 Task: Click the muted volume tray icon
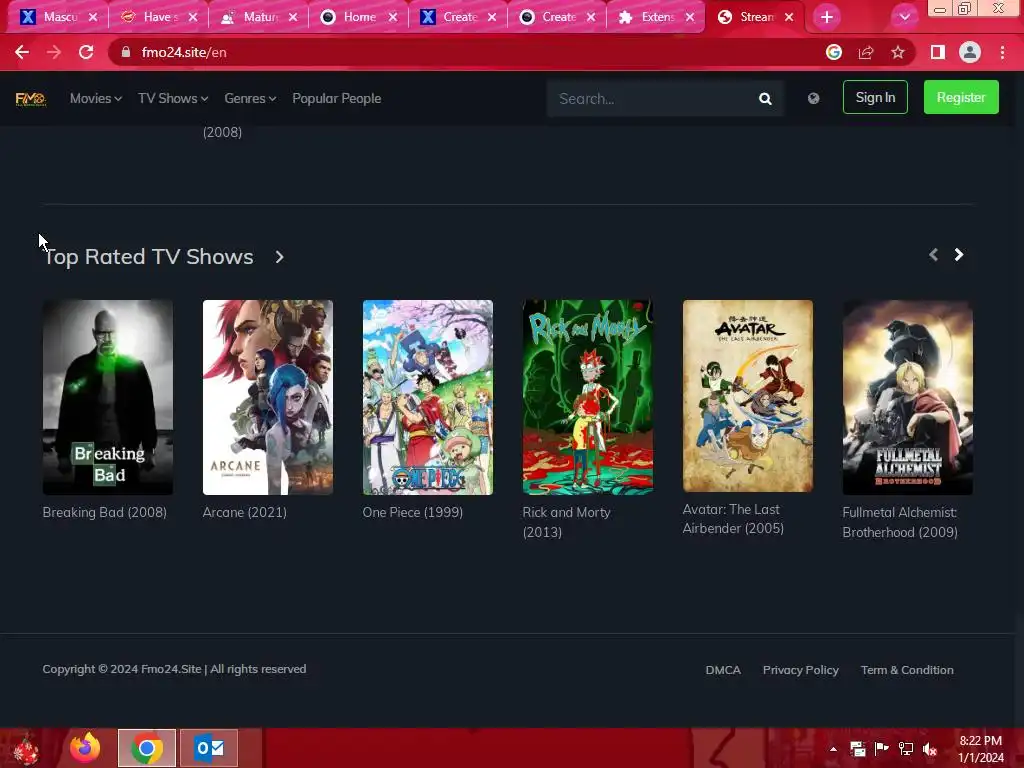tap(930, 749)
